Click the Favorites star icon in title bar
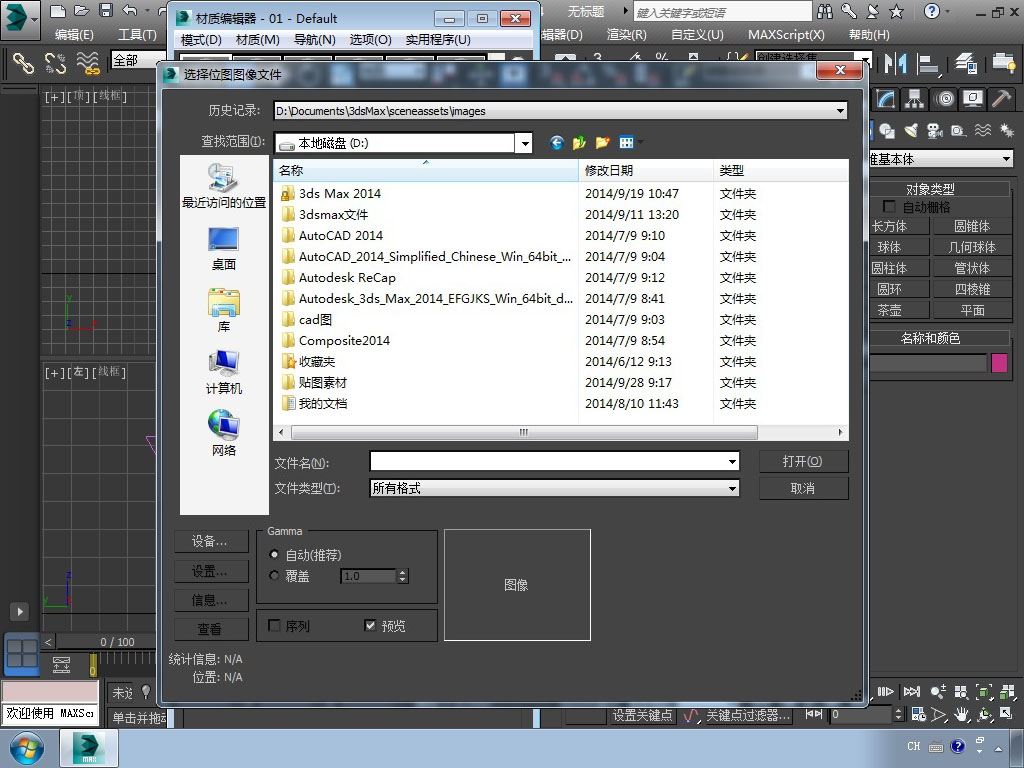 [897, 11]
